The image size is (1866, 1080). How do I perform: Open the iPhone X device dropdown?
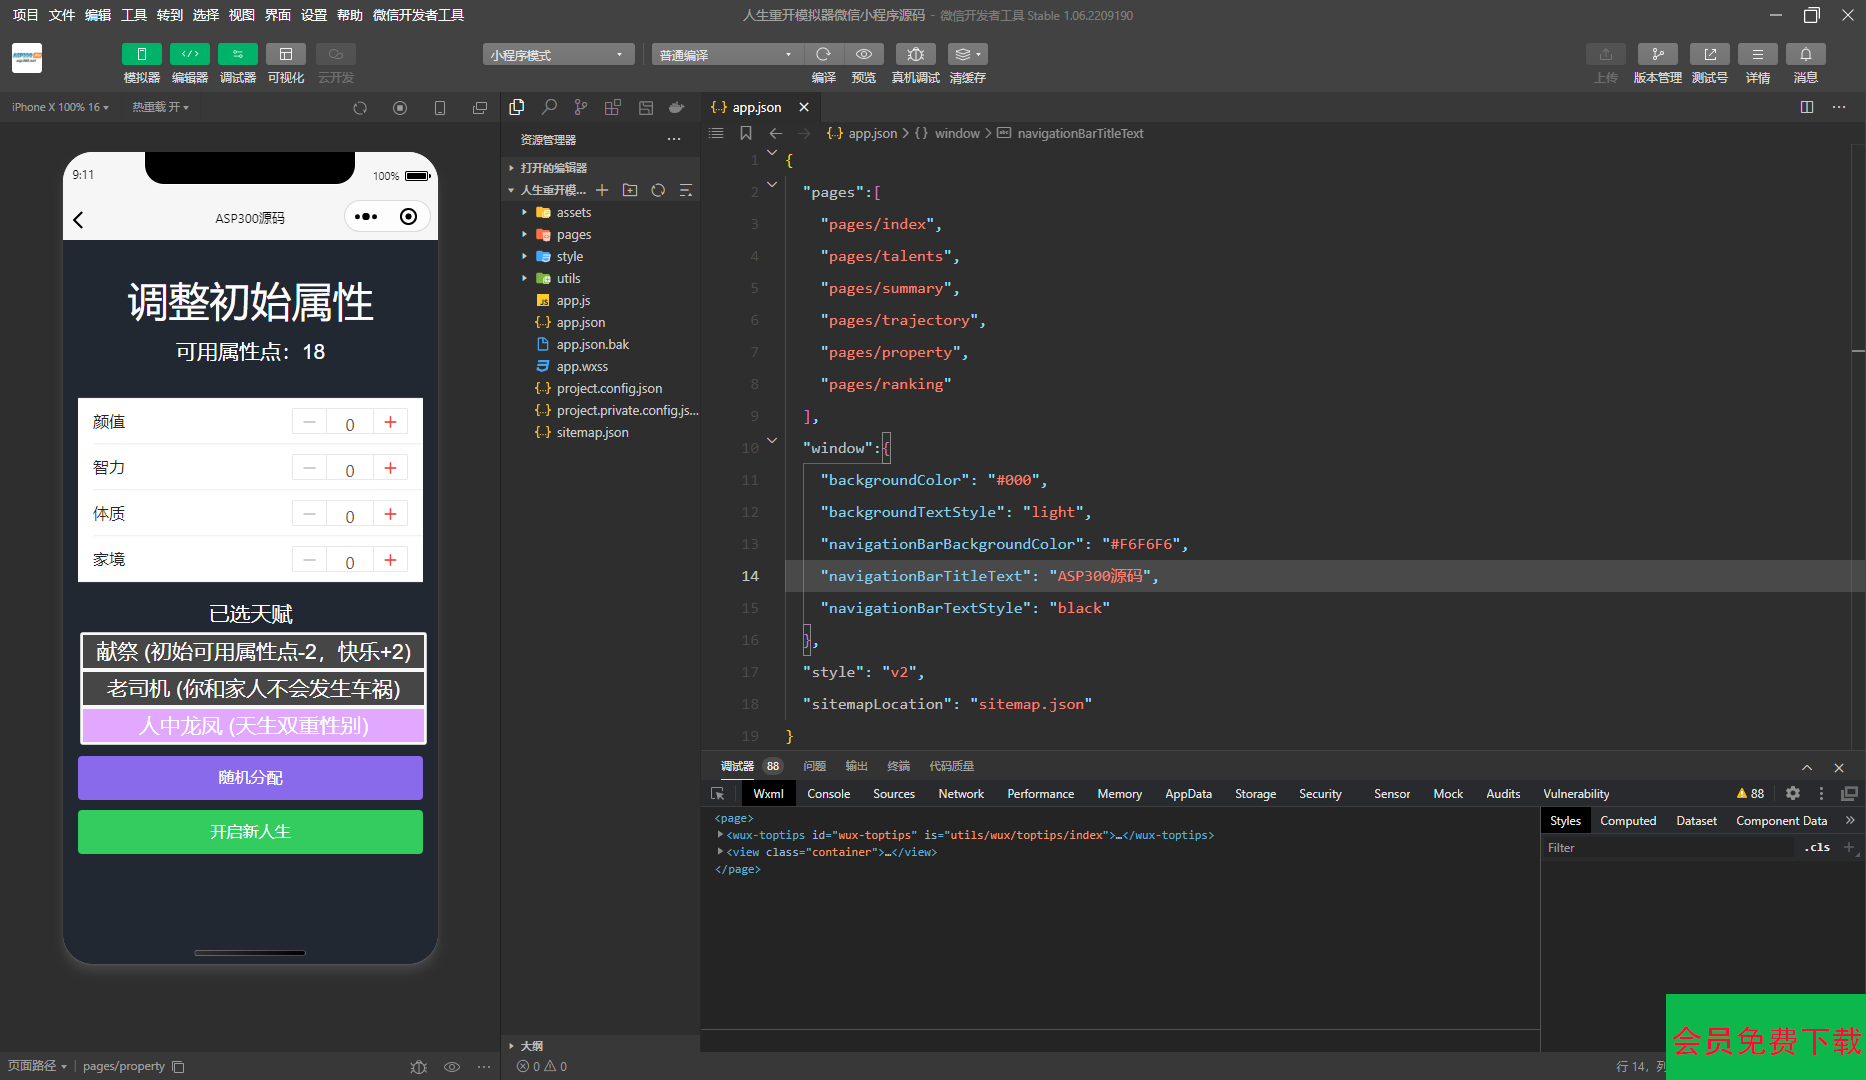coord(60,107)
